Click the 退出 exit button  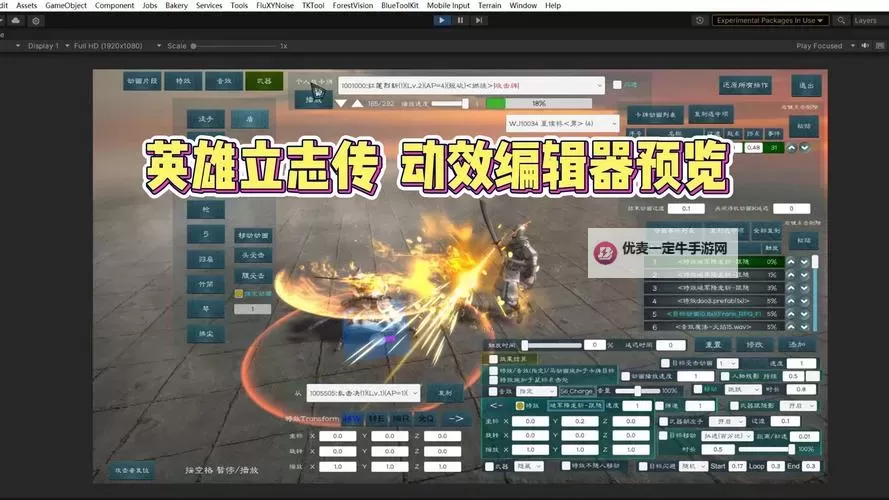coord(806,86)
